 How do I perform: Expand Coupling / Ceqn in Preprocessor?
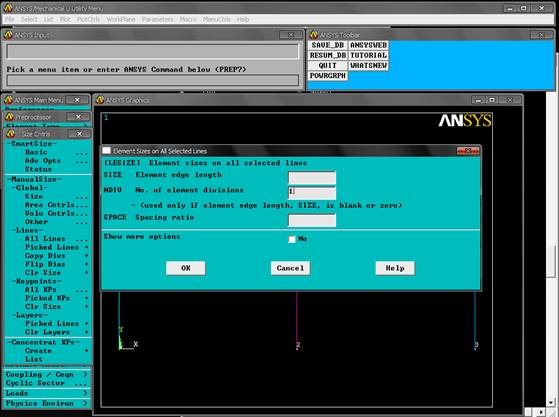47,375
